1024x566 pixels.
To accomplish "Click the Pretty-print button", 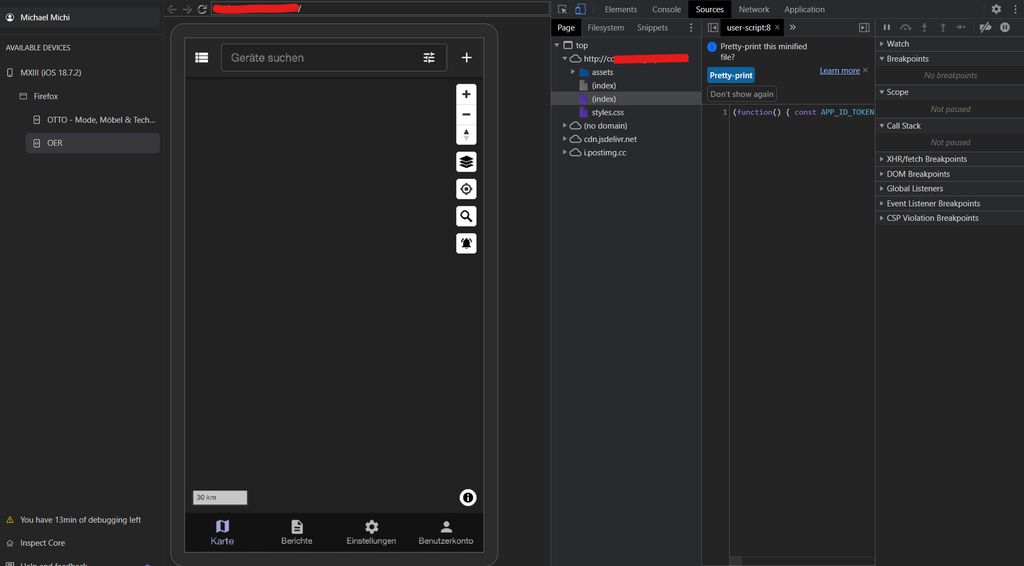I will point(731,75).
